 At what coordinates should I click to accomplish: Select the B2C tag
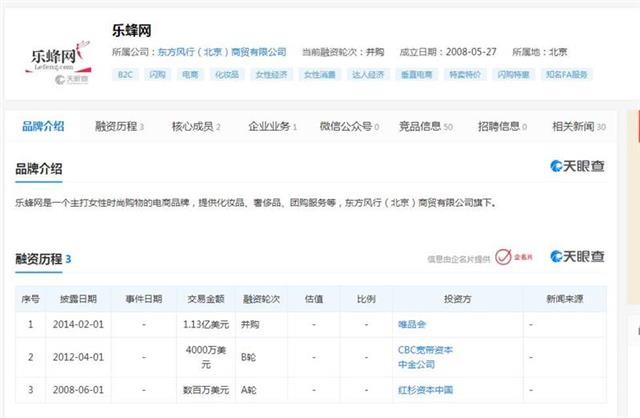pyautogui.click(x=125, y=74)
